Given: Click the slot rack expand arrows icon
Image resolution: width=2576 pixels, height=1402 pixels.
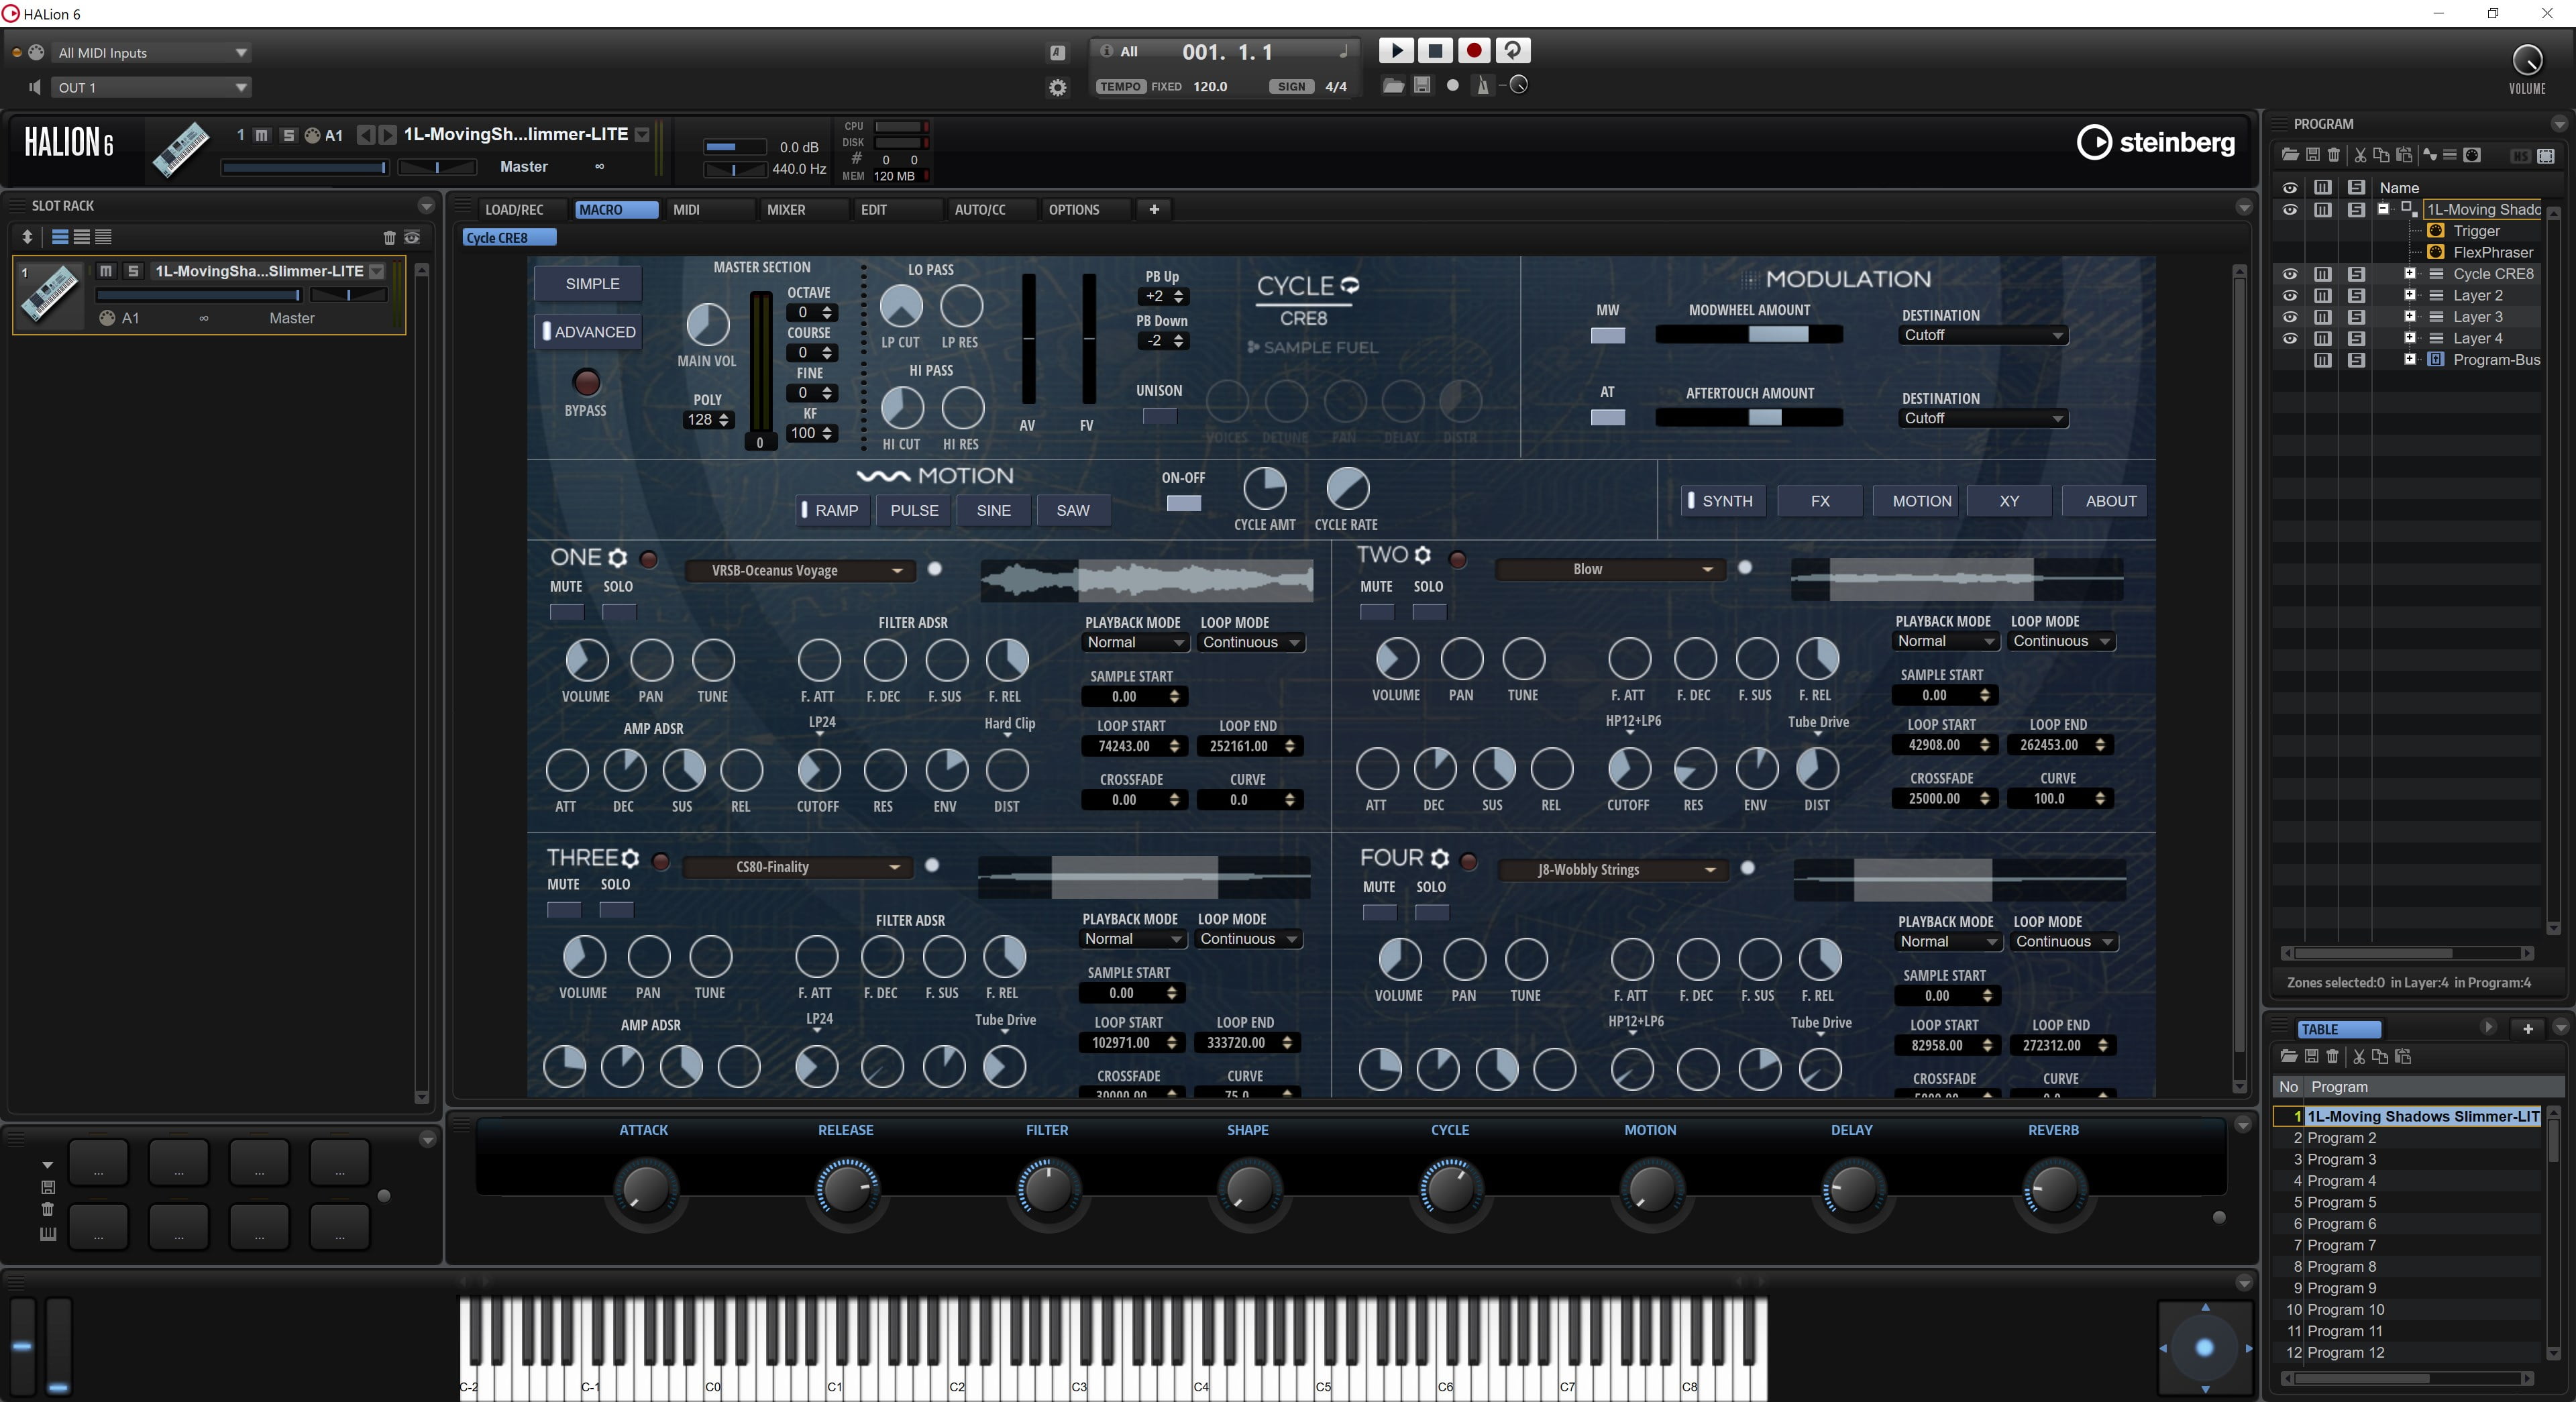Looking at the screenshot, I should pos(27,237).
